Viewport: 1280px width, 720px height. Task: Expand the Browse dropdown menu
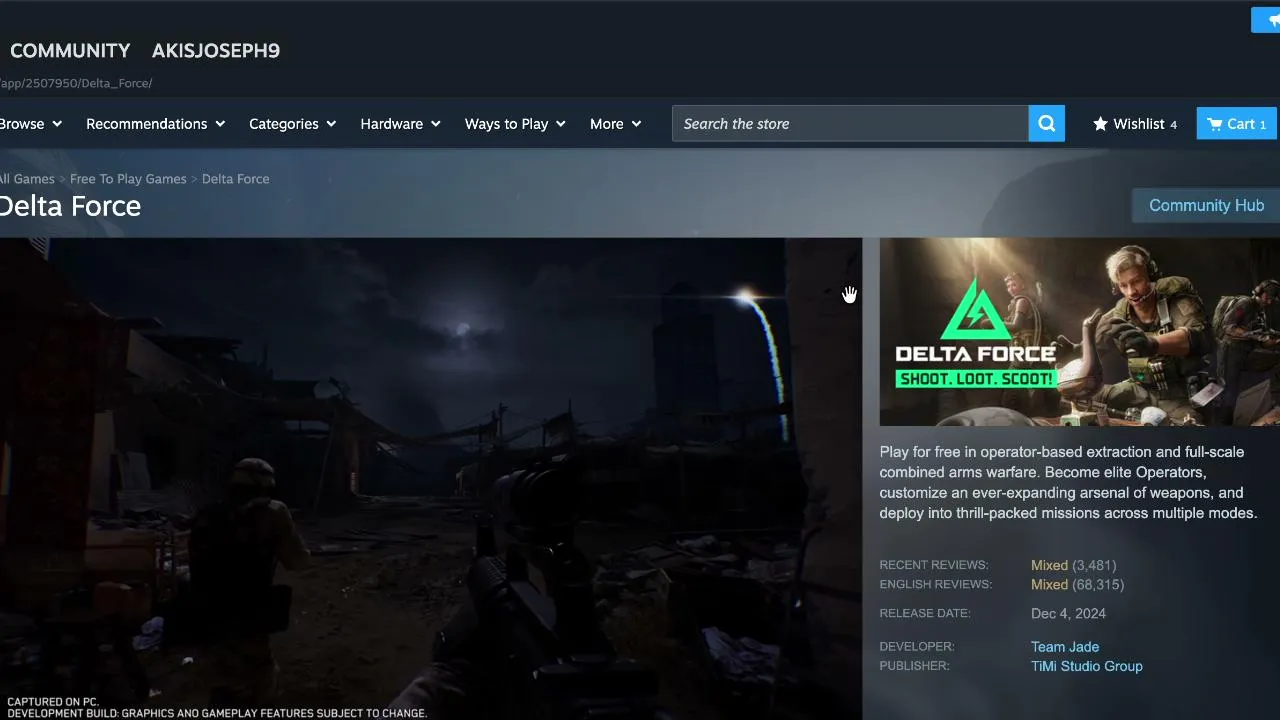pos(31,124)
